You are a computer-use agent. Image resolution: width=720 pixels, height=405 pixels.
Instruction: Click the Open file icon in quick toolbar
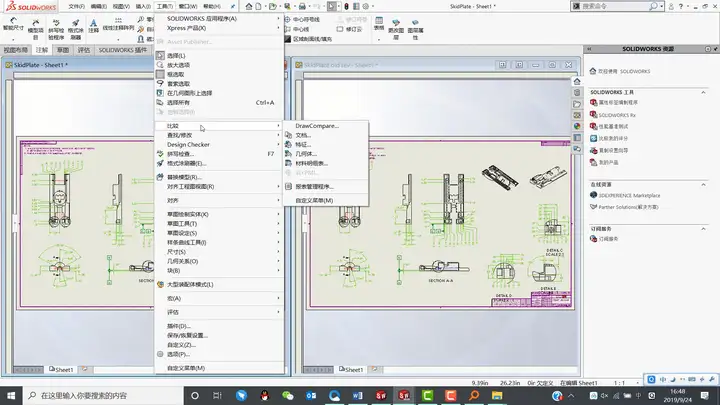click(272, 6)
